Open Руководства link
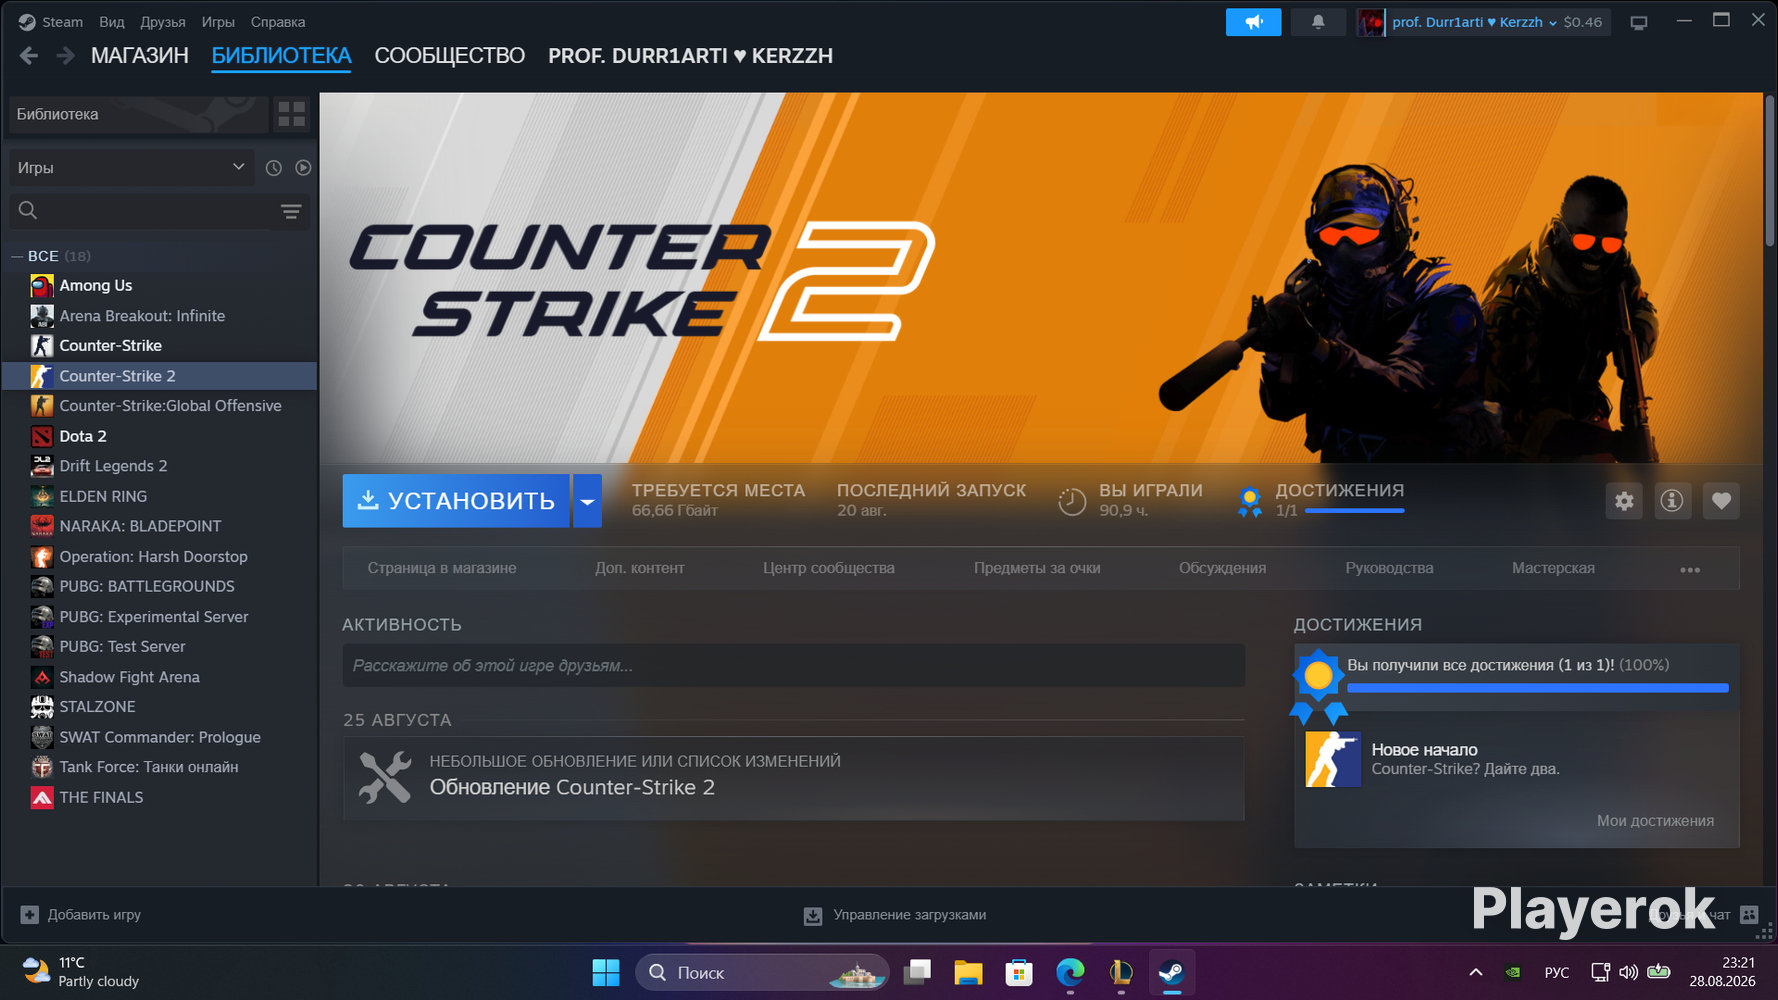Screen dimensions: 1778x1000 click(1389, 568)
